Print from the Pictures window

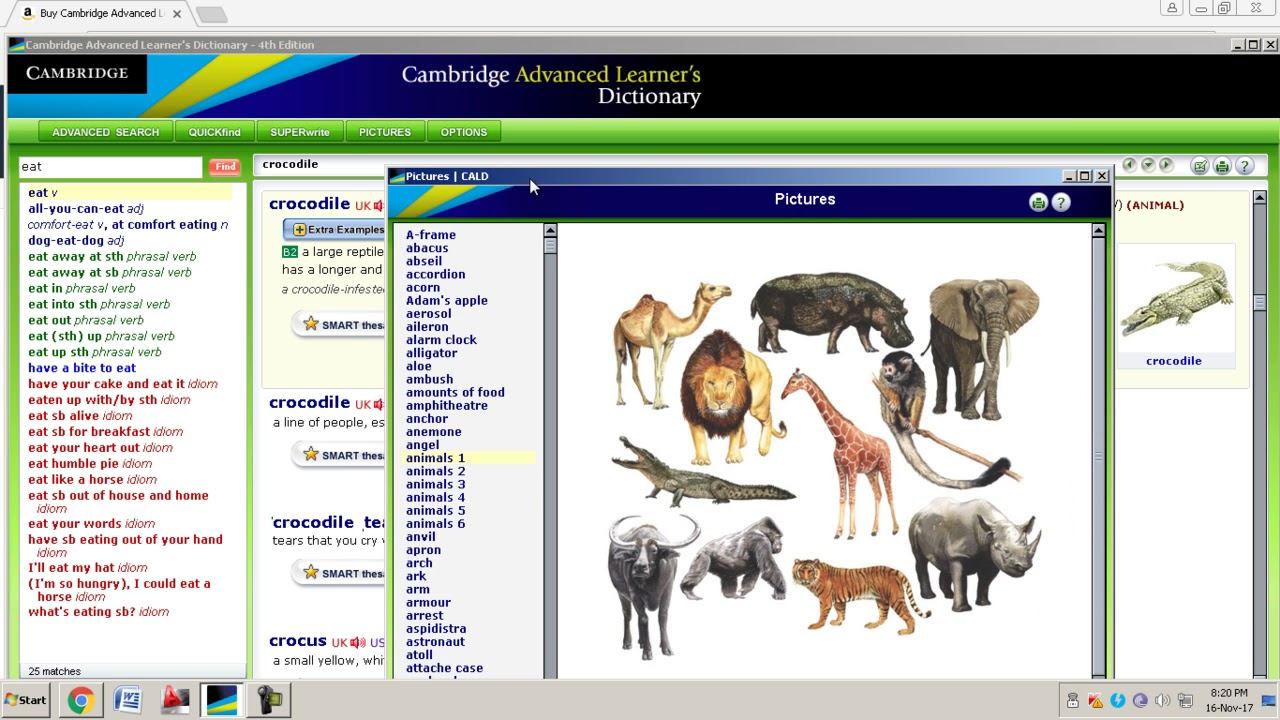(x=1039, y=202)
